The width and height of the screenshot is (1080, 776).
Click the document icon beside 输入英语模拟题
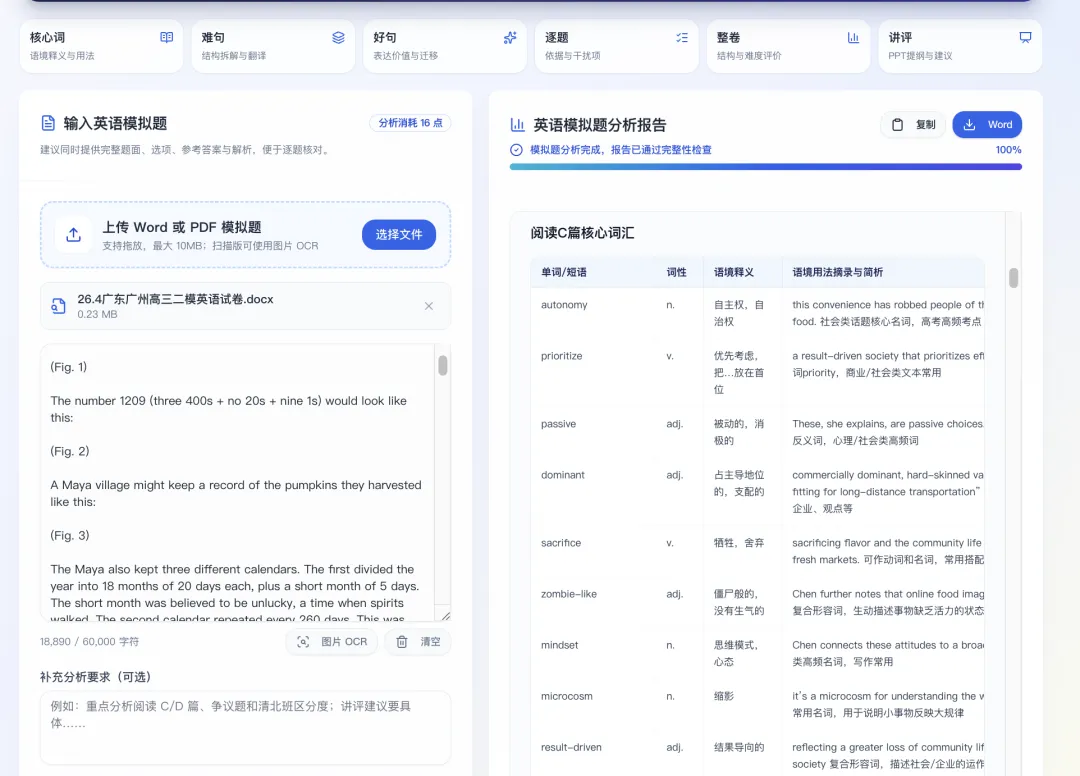click(x=48, y=123)
